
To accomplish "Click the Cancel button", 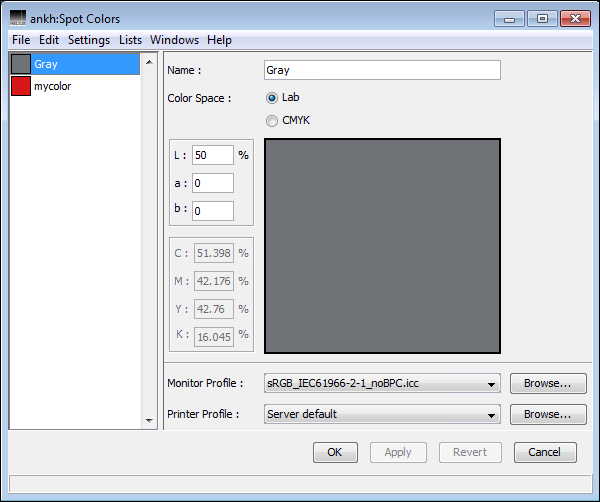I will (545, 453).
